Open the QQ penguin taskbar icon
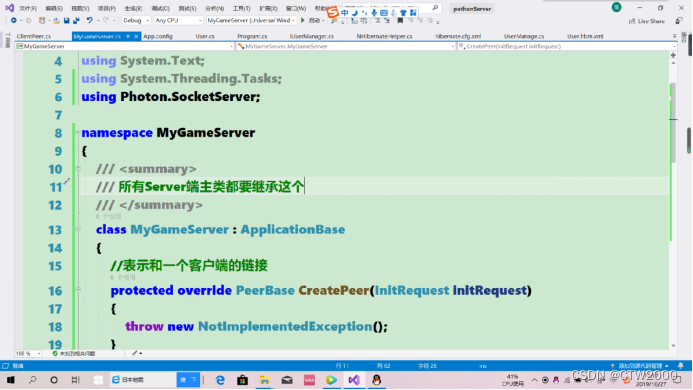The width and height of the screenshot is (693, 390). [x=377, y=380]
